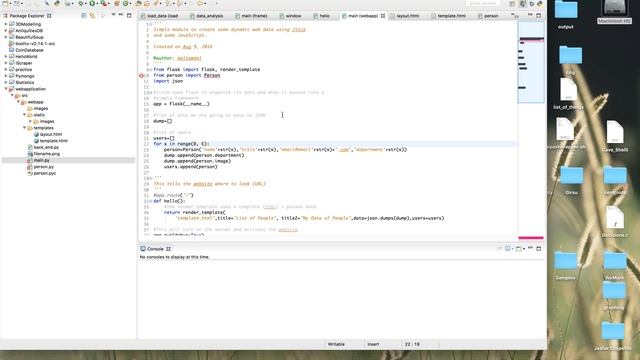Open Macintosh HD on the desktop
This screenshot has width=640, height=360.
pos(614,12)
